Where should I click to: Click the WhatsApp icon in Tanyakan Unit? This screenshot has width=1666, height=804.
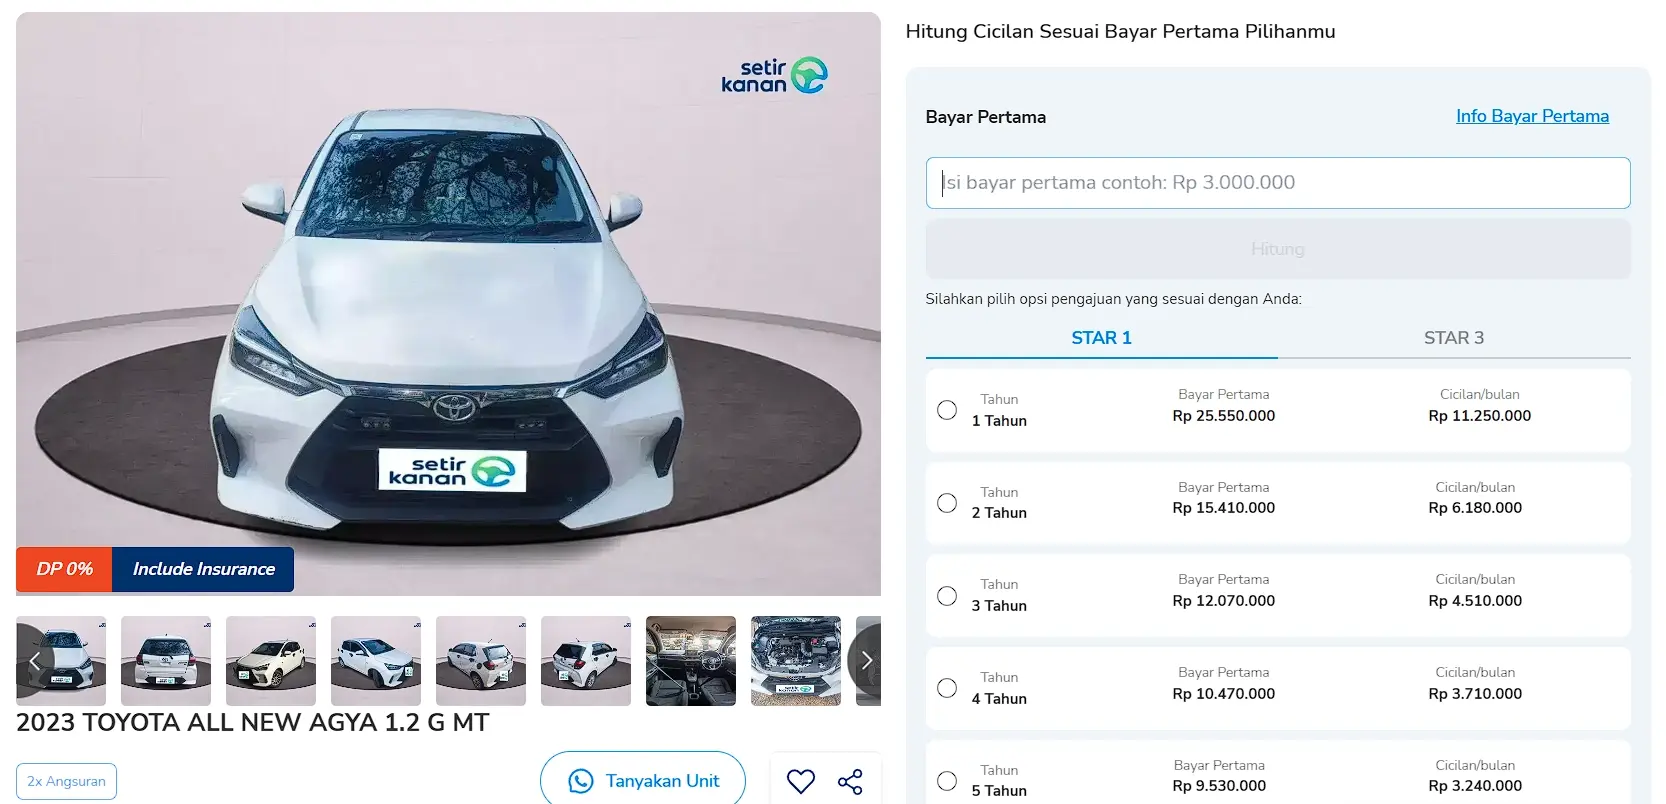click(581, 781)
